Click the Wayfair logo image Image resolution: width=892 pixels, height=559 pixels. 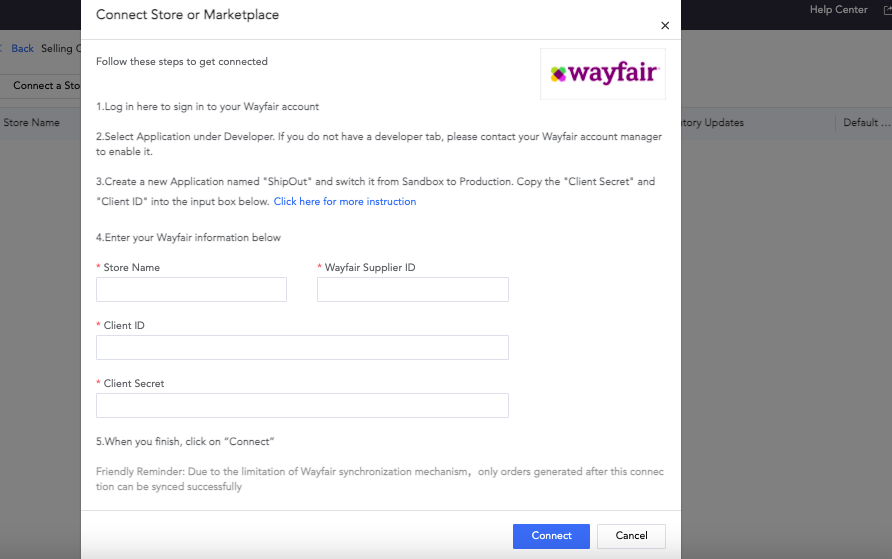point(603,74)
